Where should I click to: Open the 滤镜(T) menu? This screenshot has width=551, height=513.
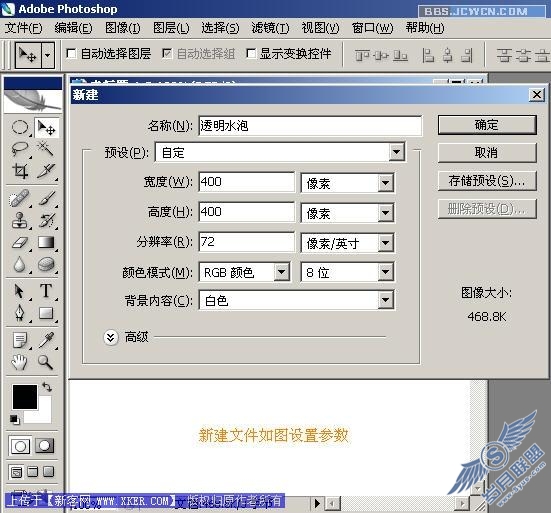coord(270,28)
